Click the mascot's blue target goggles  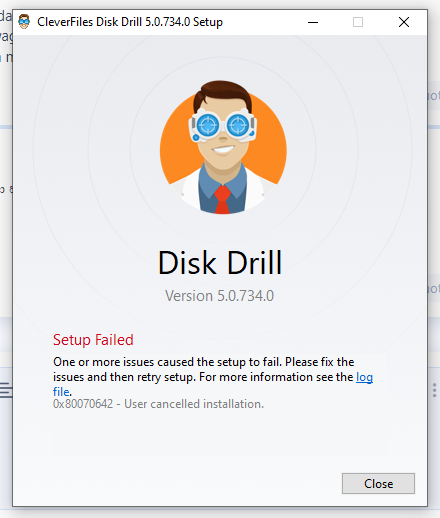222,126
